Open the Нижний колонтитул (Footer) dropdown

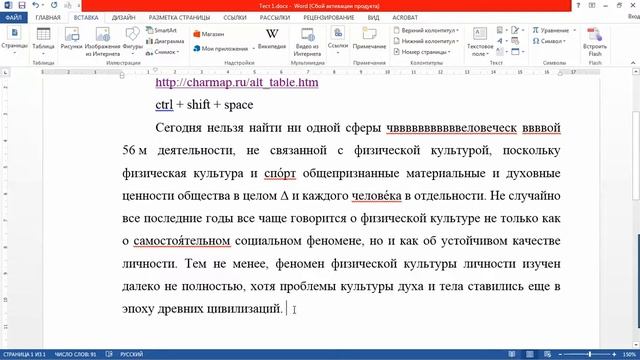coord(426,41)
